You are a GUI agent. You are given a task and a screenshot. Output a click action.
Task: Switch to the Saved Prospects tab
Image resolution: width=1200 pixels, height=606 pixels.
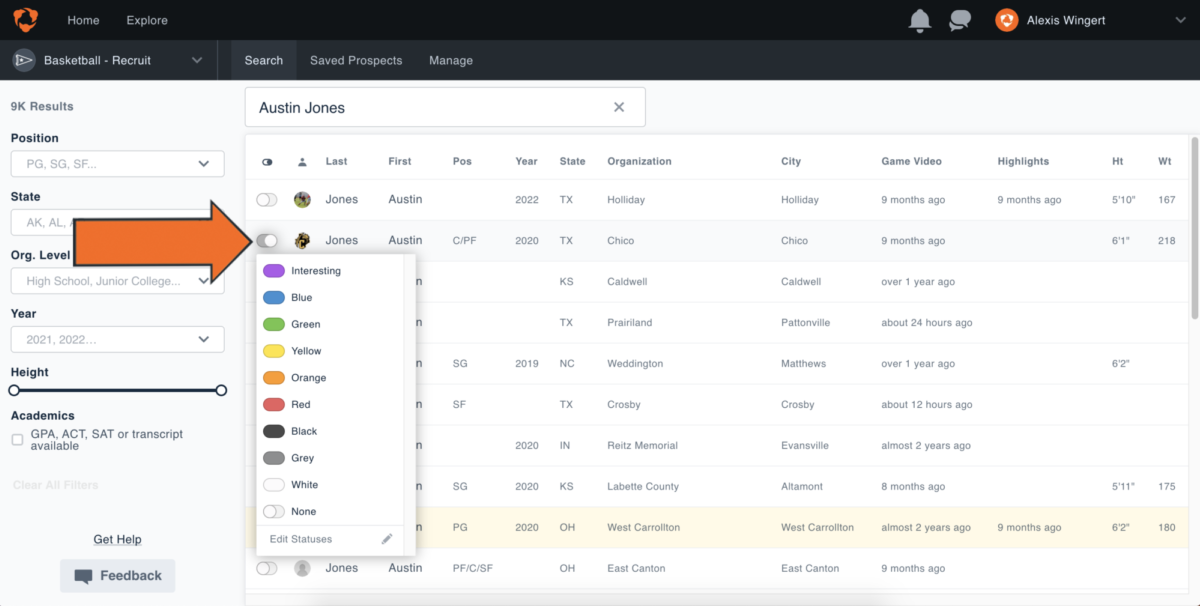[356, 60]
